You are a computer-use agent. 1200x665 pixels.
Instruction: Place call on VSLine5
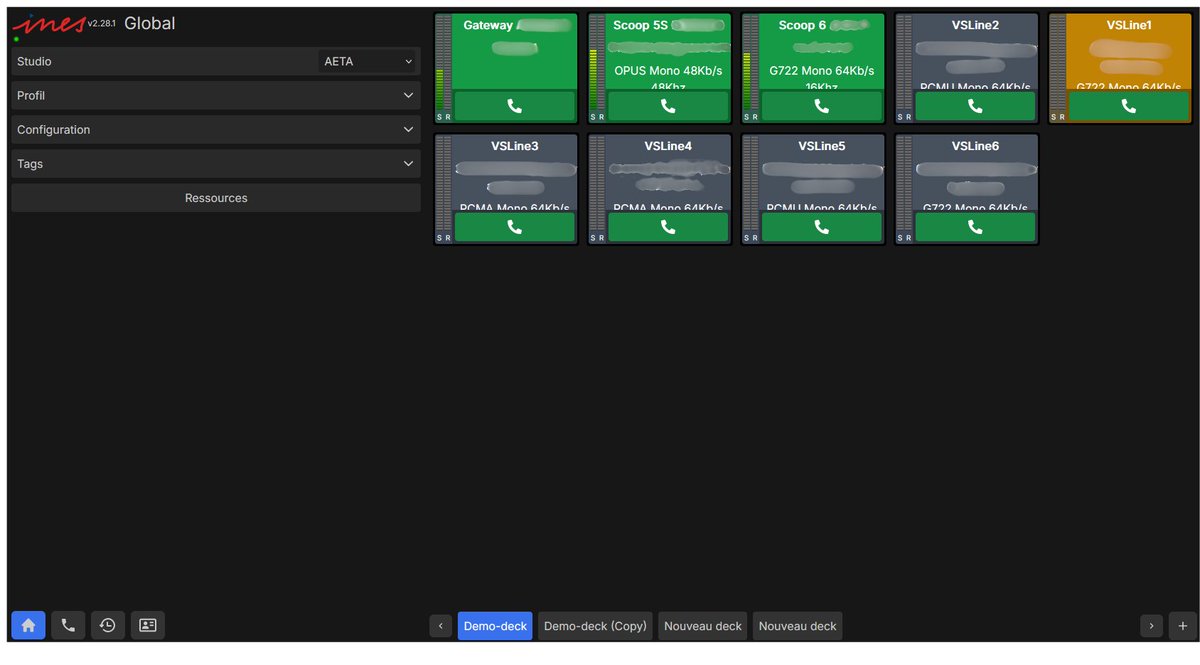pos(821,227)
